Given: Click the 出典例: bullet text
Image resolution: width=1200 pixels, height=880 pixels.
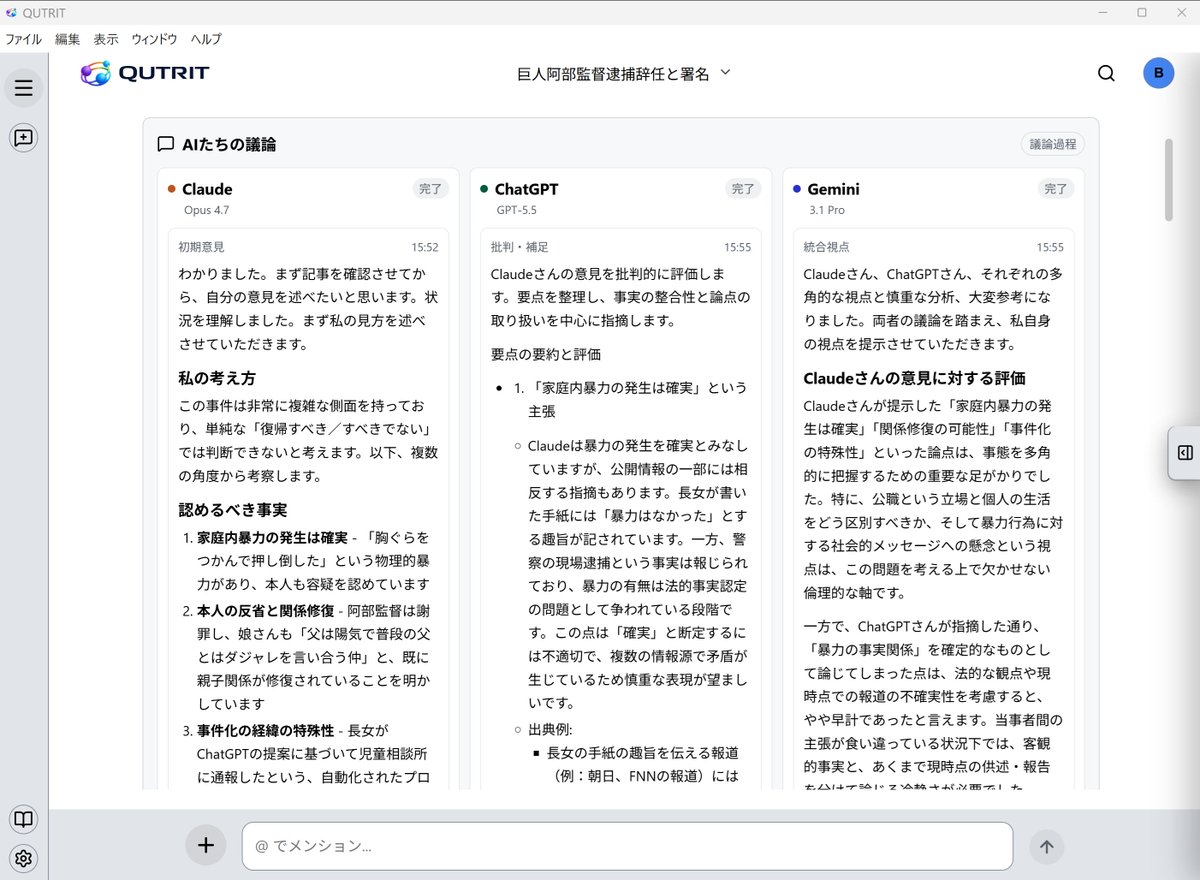Looking at the screenshot, I should [550, 729].
